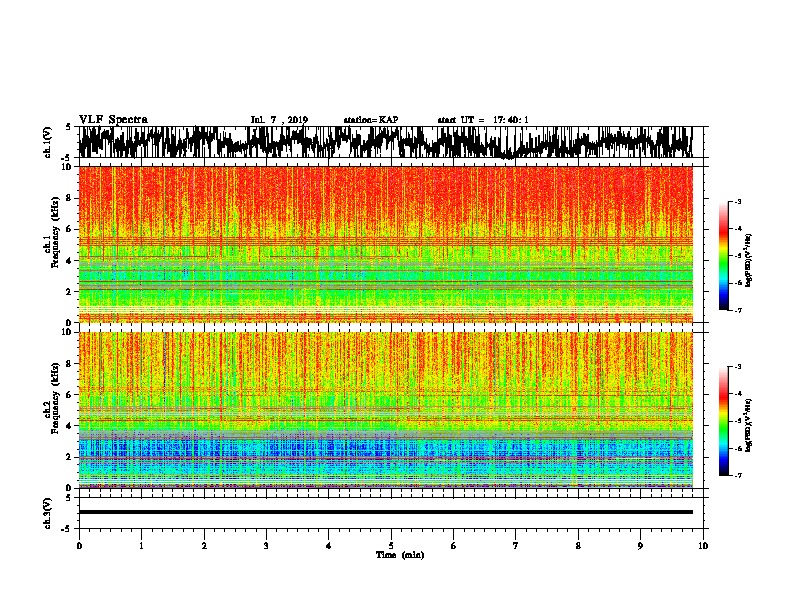The width and height of the screenshot is (792, 612).
Task: Click the ch.1 spectrogram color bar
Action: [x=723, y=256]
